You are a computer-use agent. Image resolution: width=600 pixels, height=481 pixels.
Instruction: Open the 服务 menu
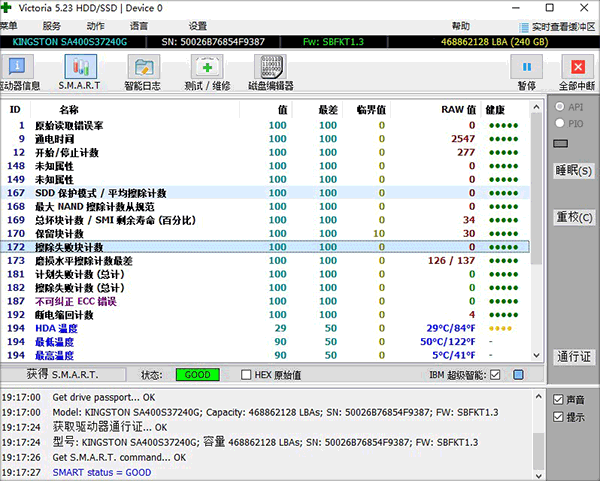pos(51,26)
